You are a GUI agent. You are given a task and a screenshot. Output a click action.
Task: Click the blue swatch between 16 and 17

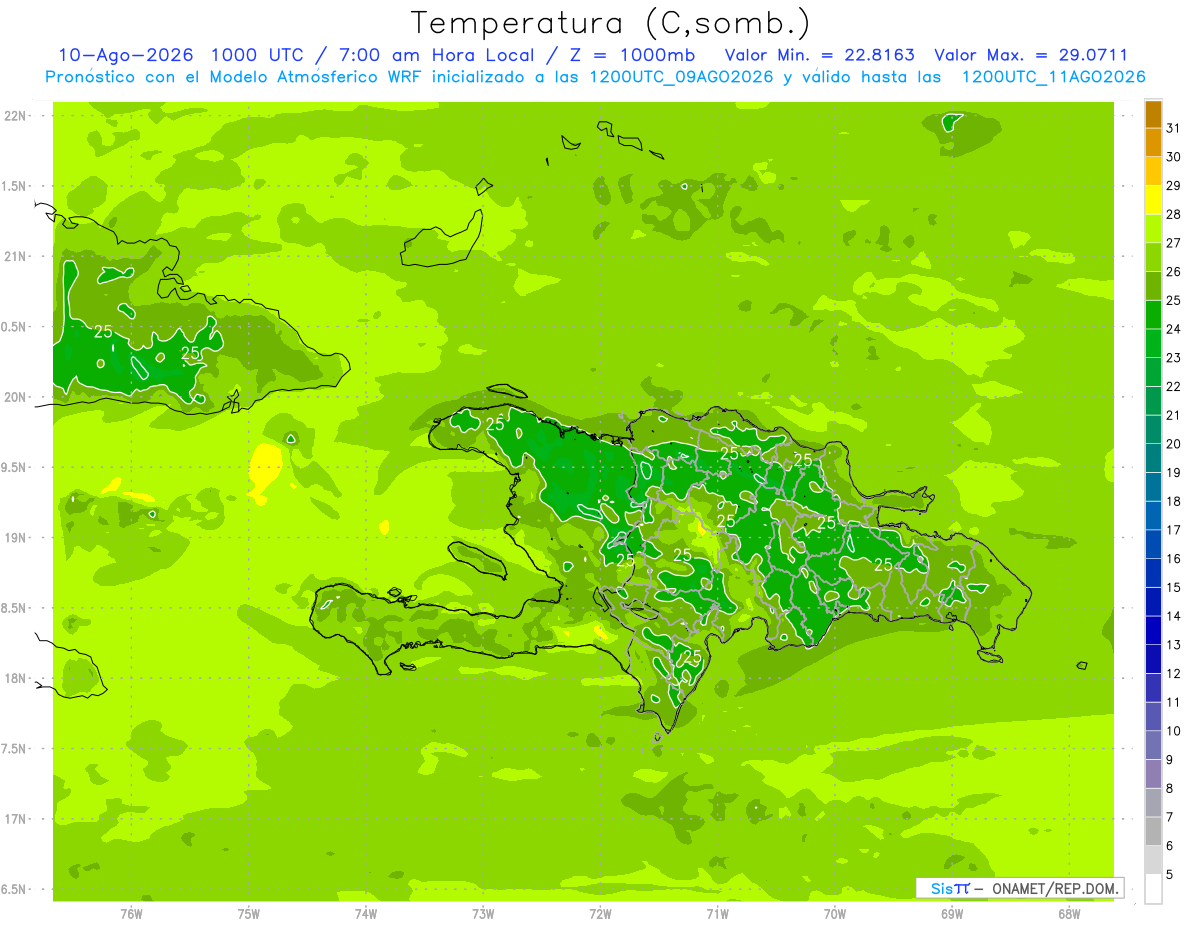pos(1153,544)
